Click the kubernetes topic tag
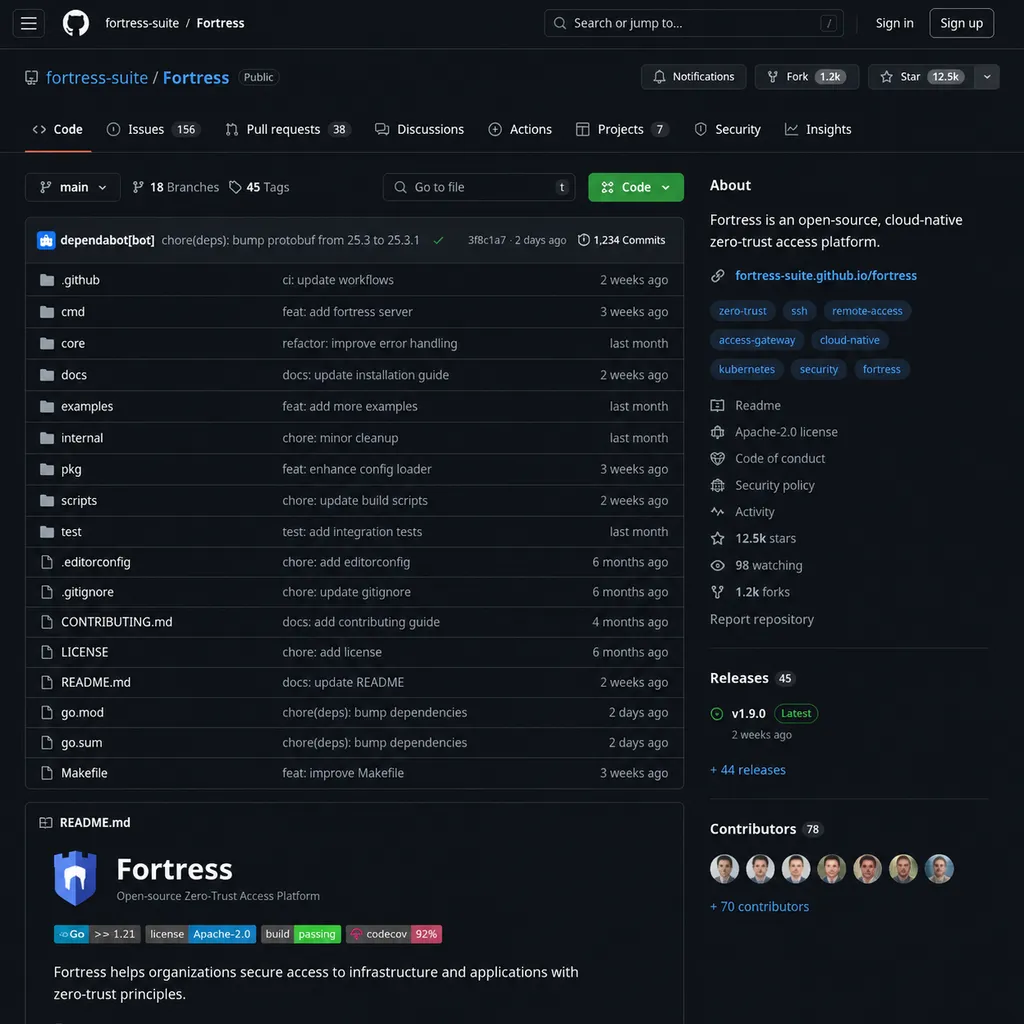The width and height of the screenshot is (1024, 1024). coord(746,370)
